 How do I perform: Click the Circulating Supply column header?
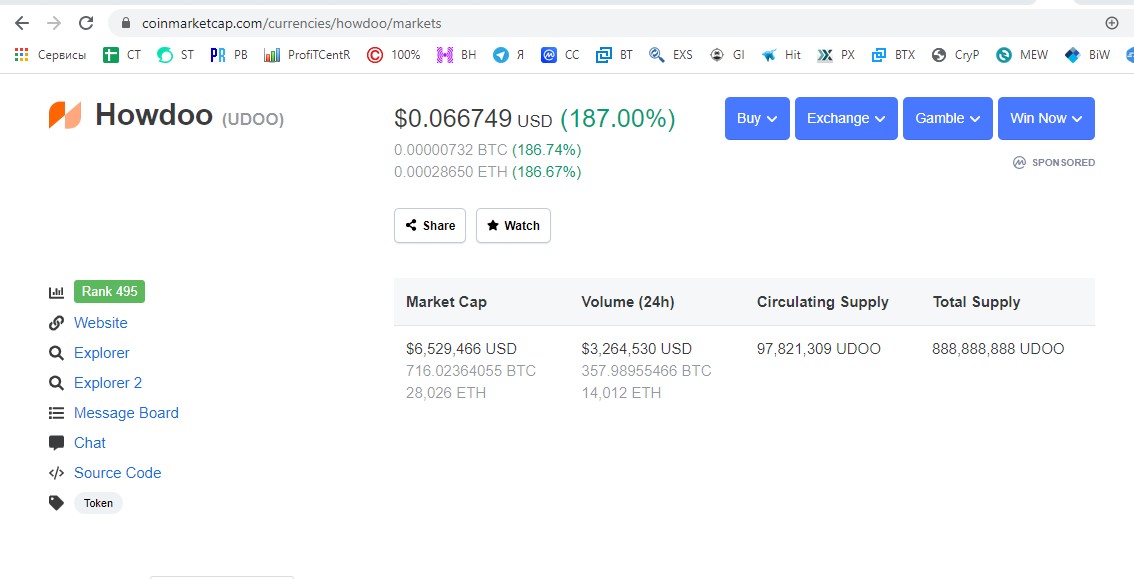[823, 302]
